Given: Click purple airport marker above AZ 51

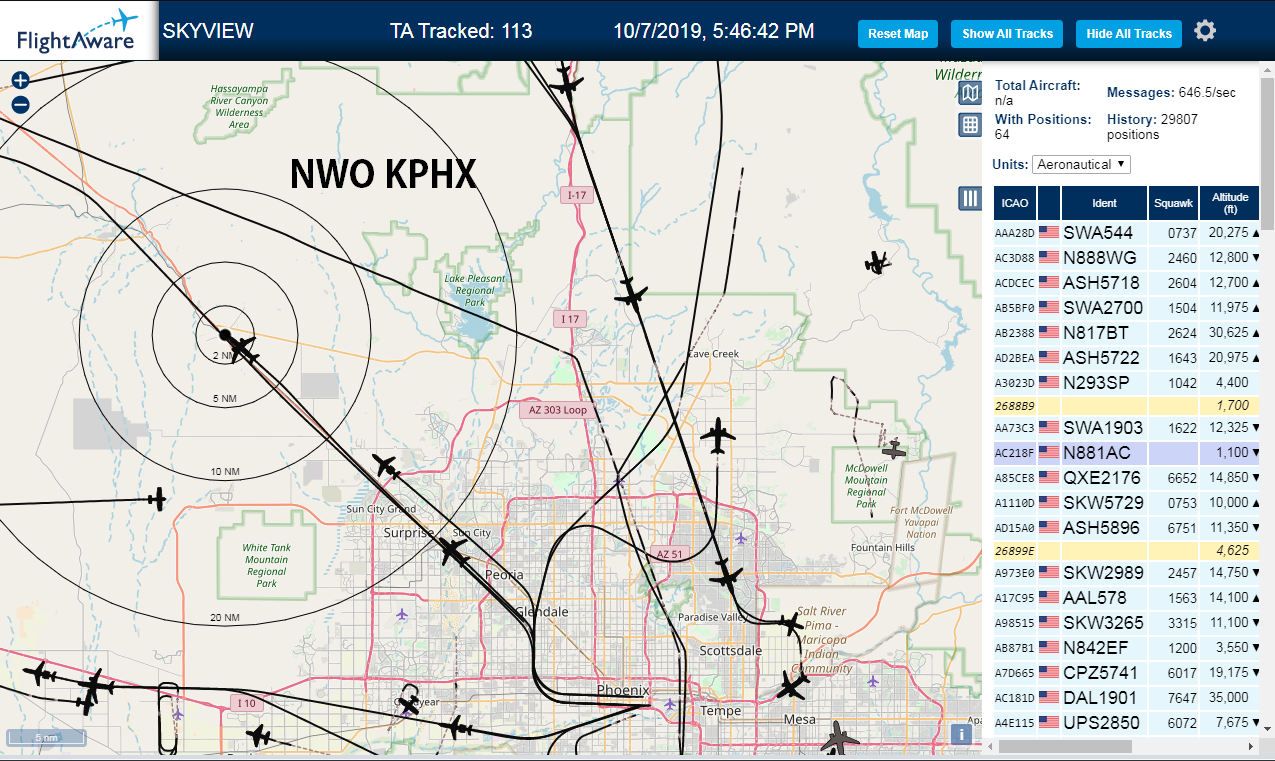Looking at the screenshot, I should 740,538.
